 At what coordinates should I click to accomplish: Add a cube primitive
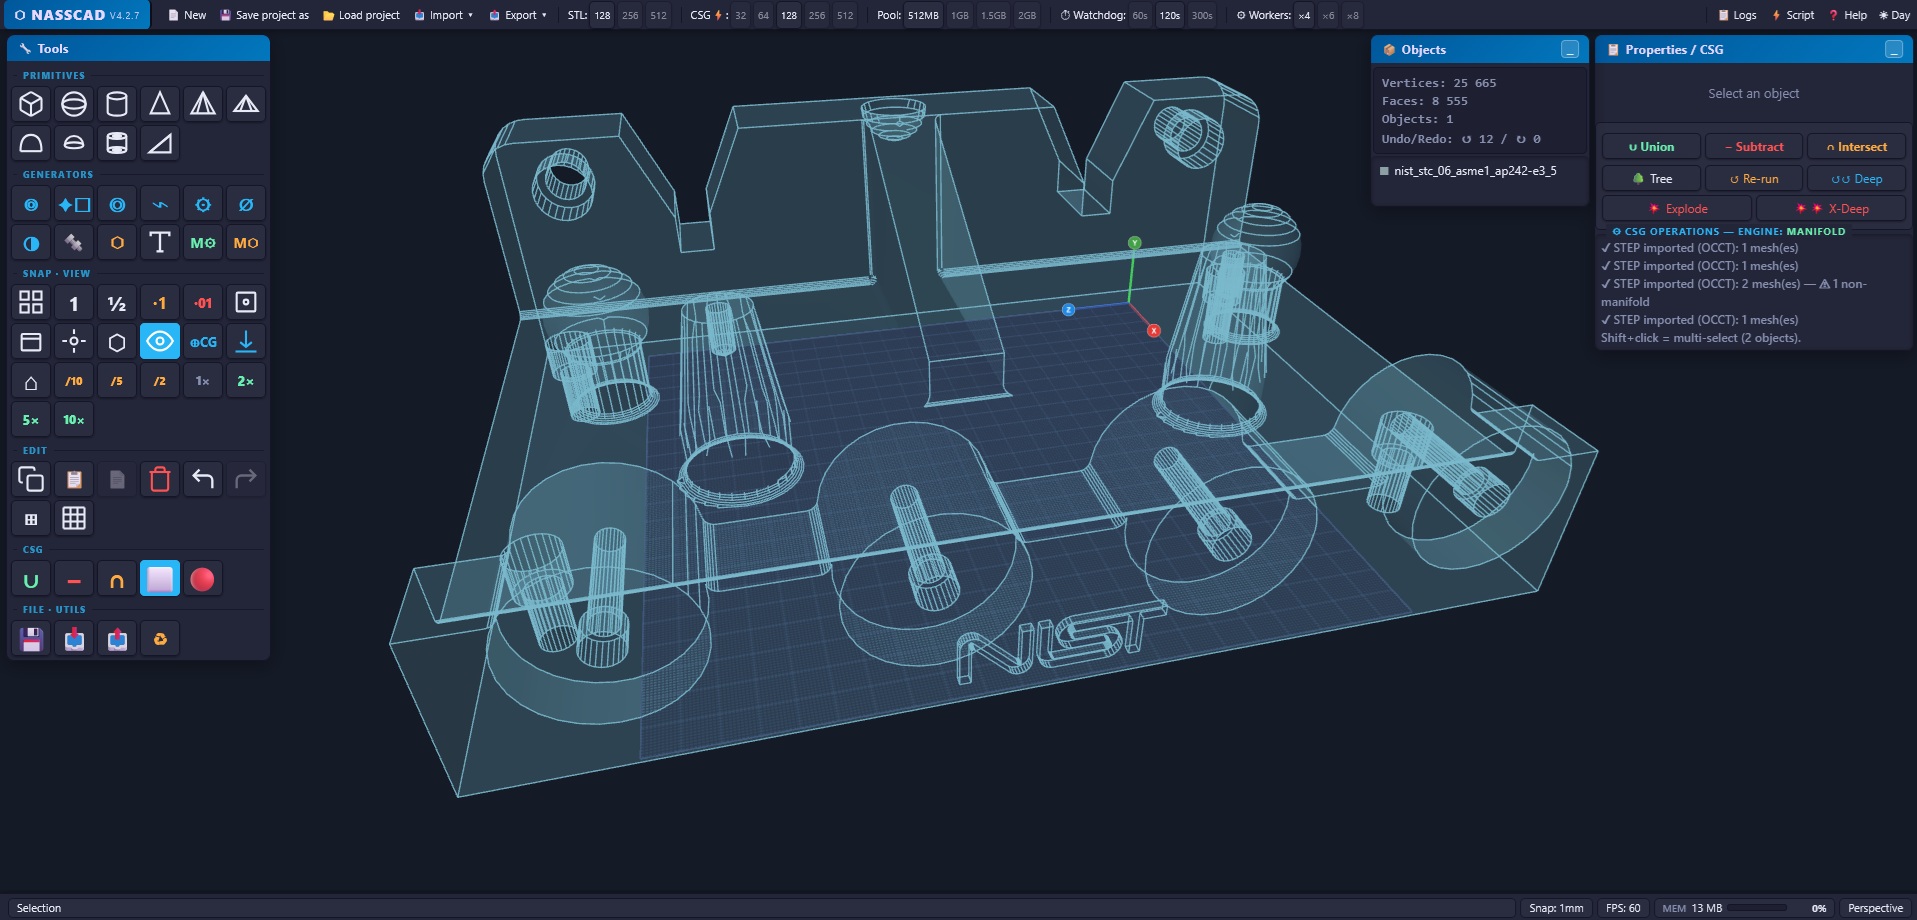pyautogui.click(x=31, y=104)
